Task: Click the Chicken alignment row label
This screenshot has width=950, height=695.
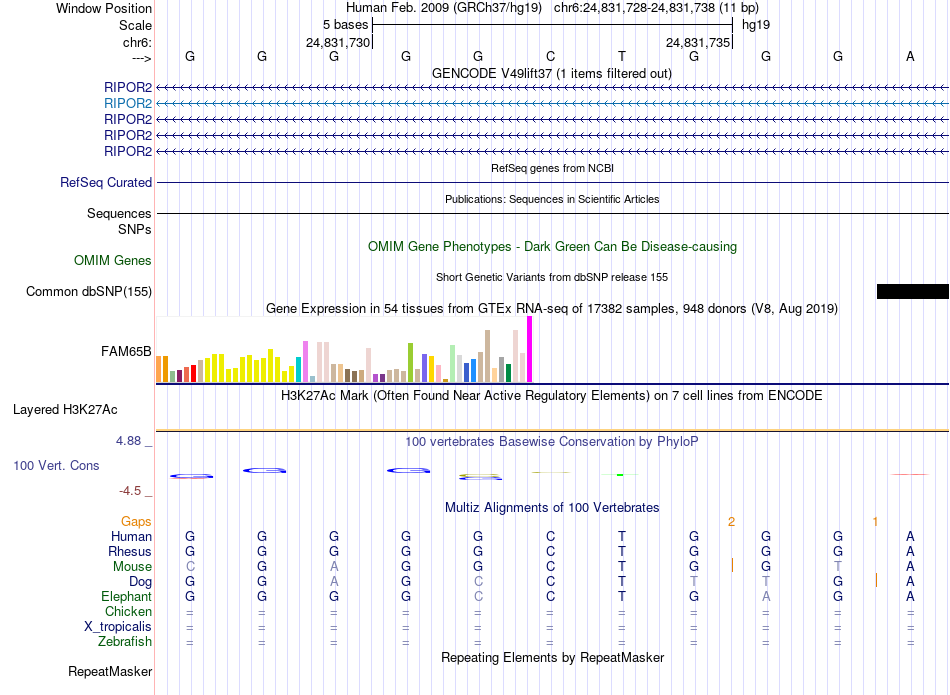Action: coord(128,611)
